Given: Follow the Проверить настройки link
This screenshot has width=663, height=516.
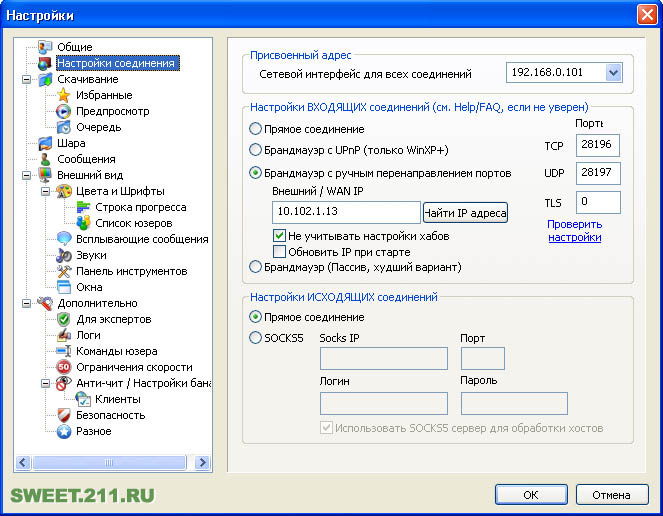Looking at the screenshot, I should (x=574, y=231).
